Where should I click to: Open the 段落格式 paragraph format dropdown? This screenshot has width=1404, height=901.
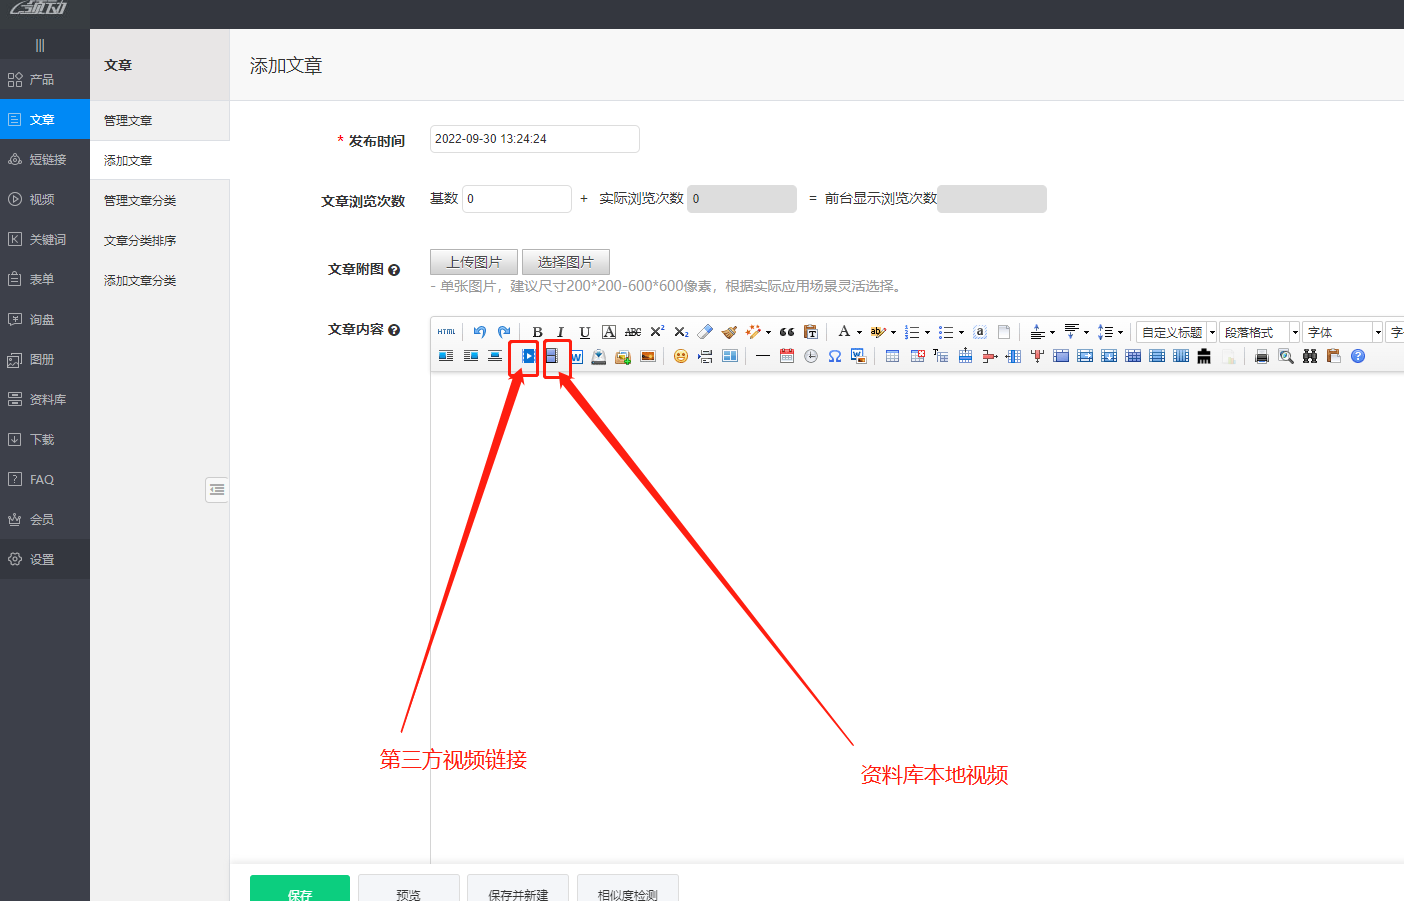pos(1258,331)
